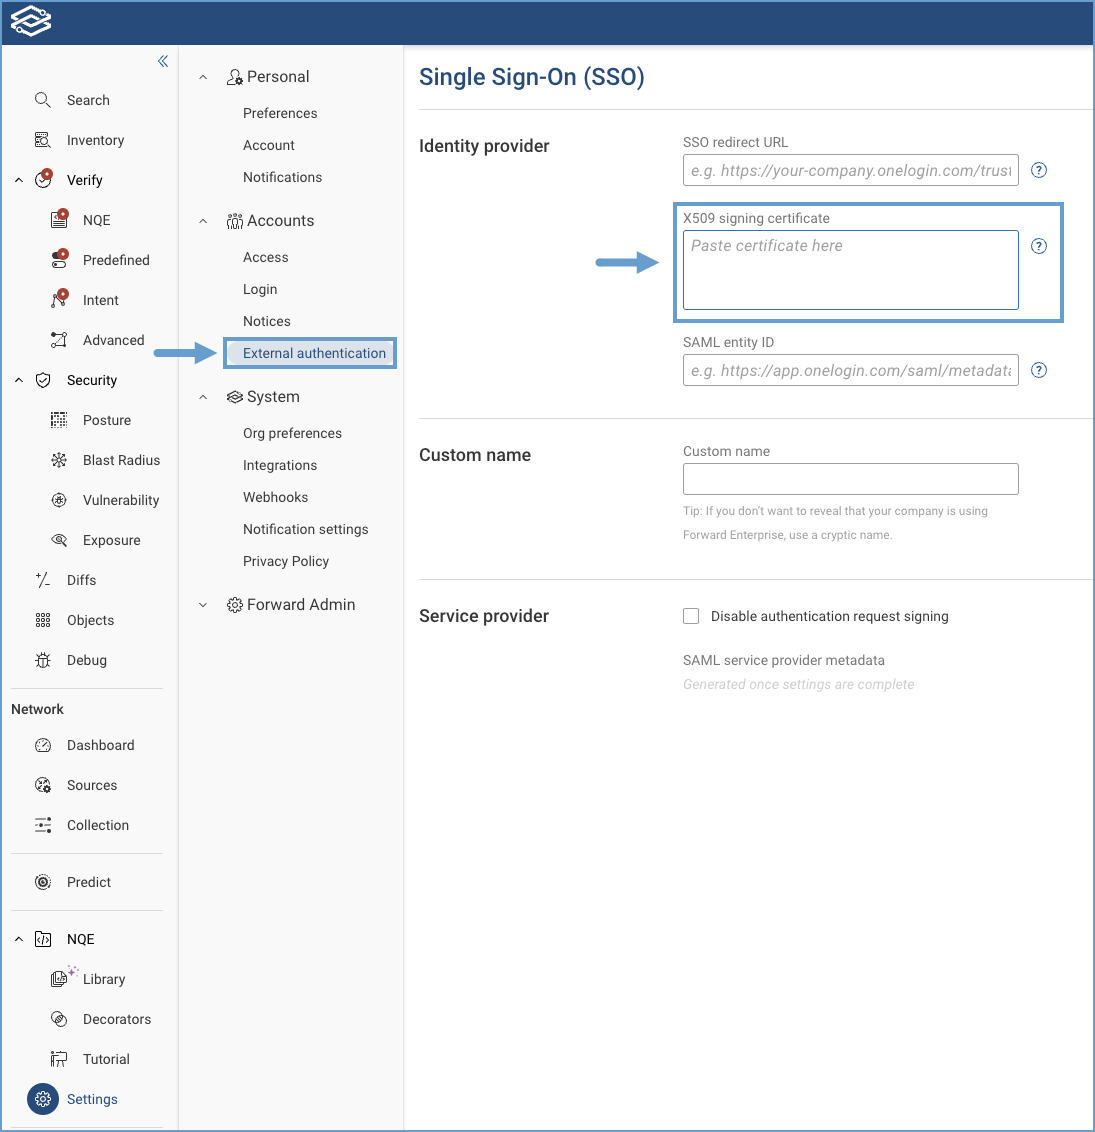This screenshot has height=1132, width=1095.
Task: Select External authentication menu item
Action: tap(314, 353)
